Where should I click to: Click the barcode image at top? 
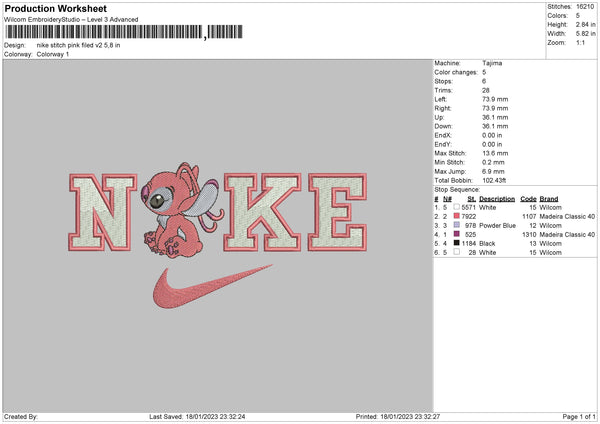(x=124, y=32)
